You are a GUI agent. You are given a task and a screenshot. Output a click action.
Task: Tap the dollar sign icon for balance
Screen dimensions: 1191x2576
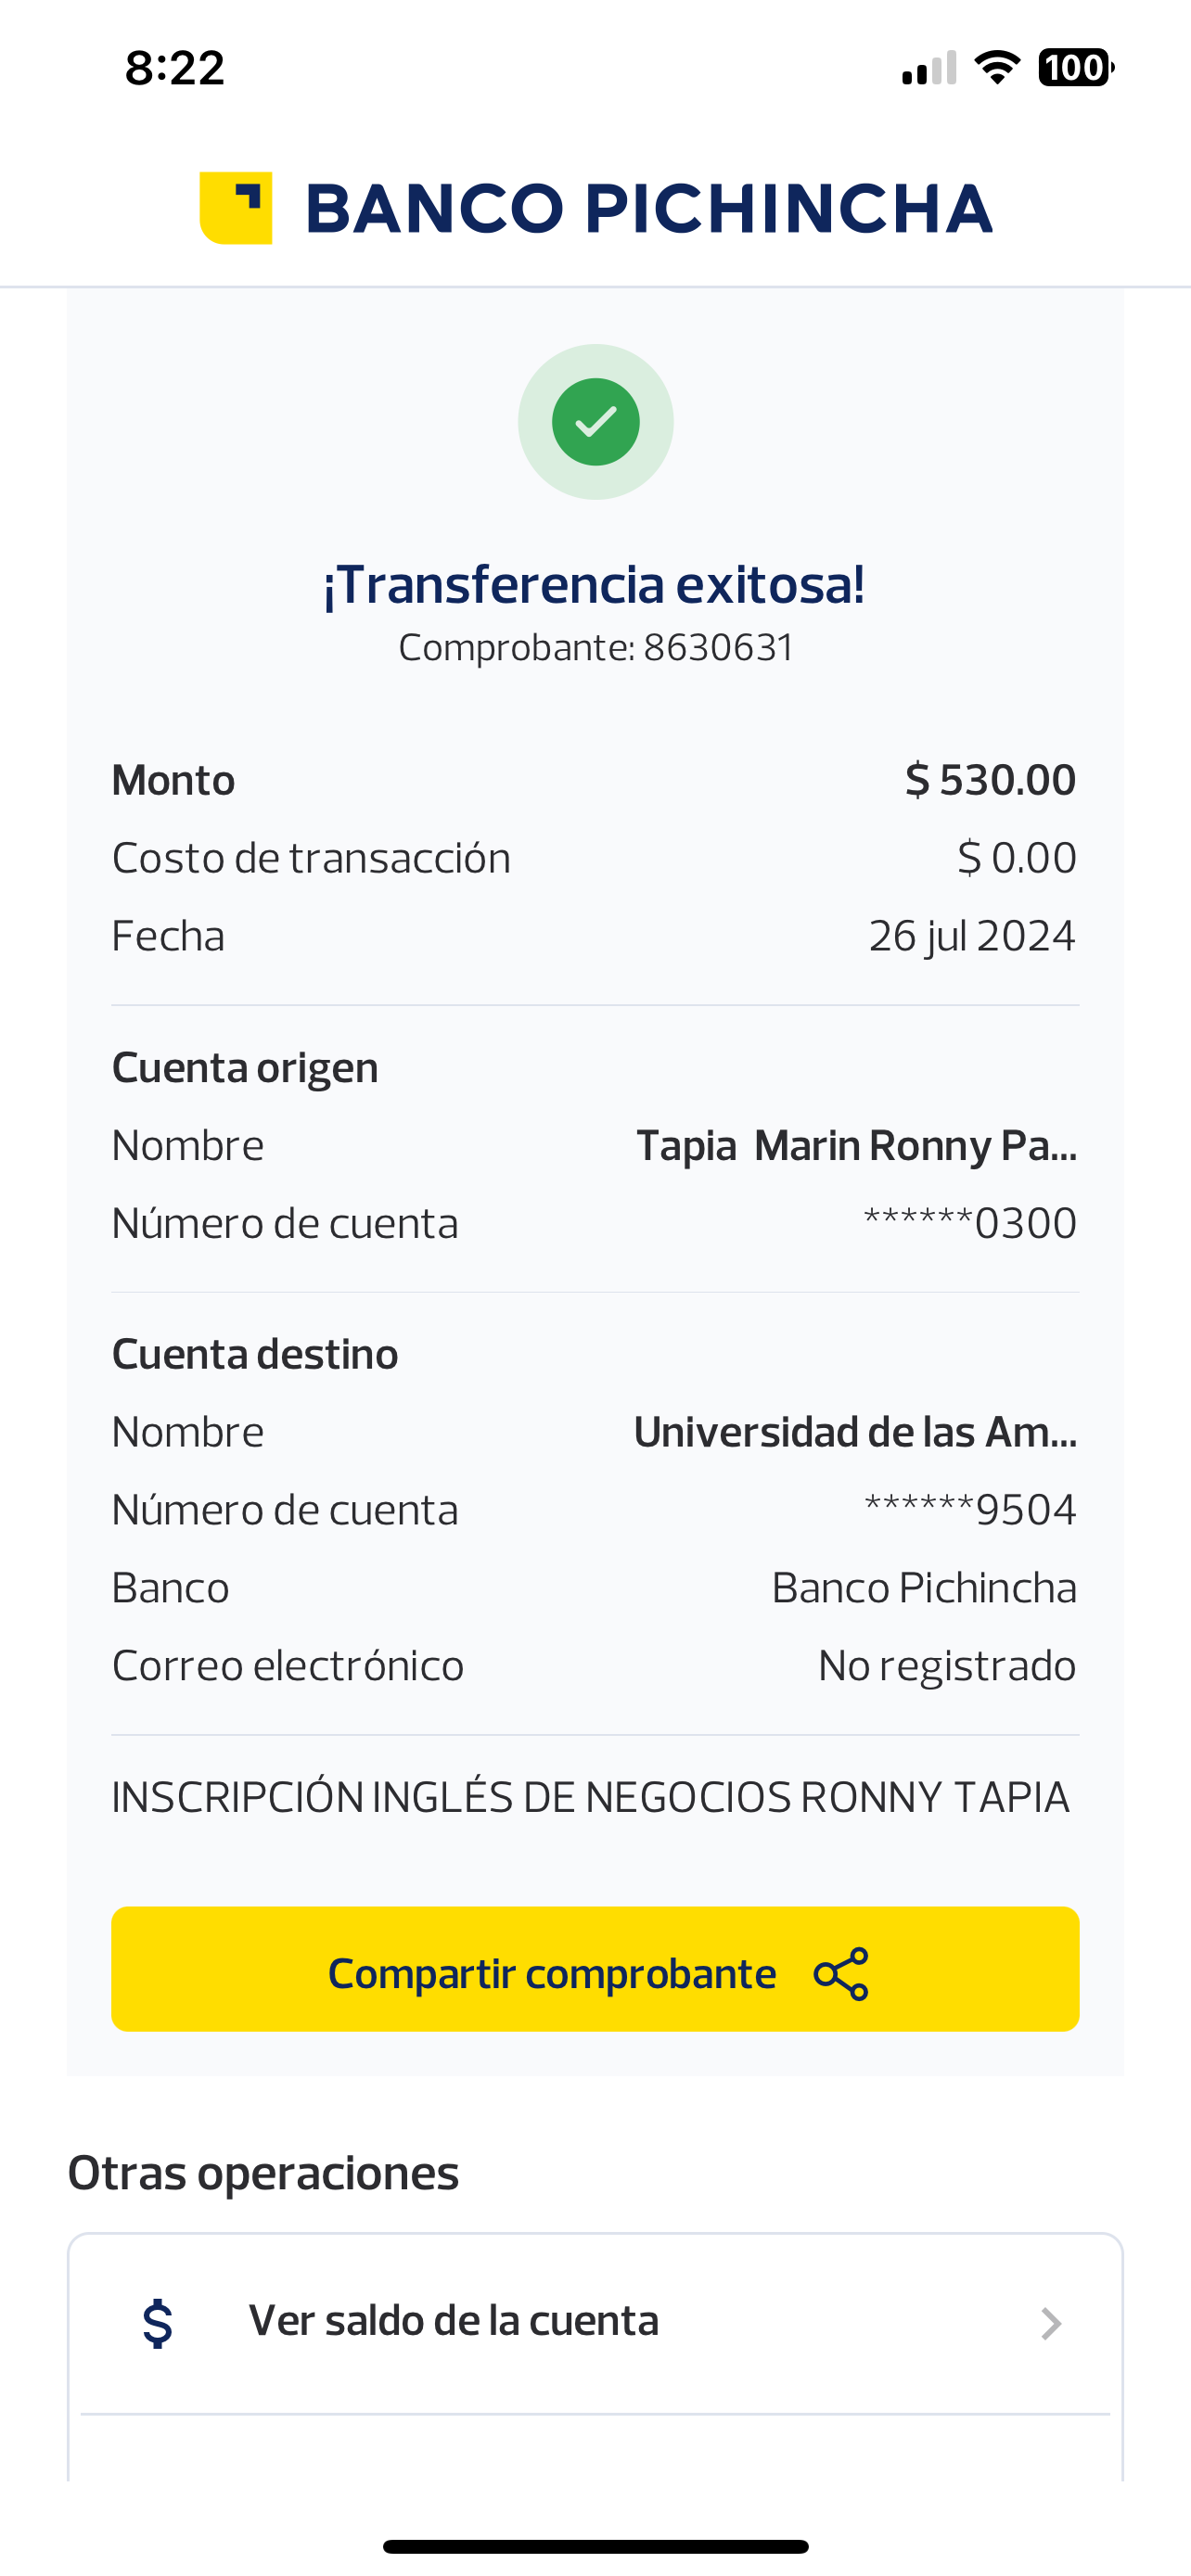pos(158,2322)
